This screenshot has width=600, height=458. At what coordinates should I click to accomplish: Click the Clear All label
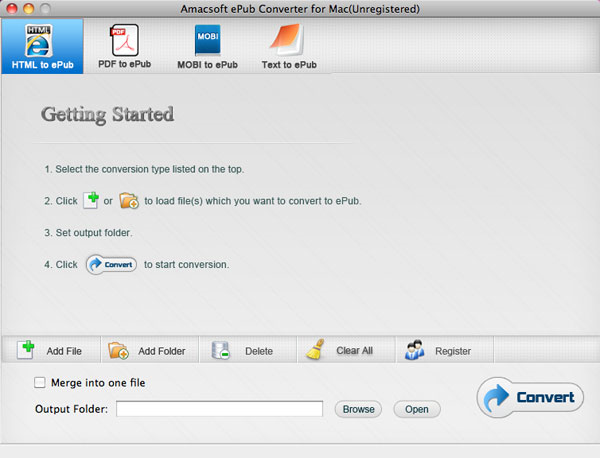point(354,351)
